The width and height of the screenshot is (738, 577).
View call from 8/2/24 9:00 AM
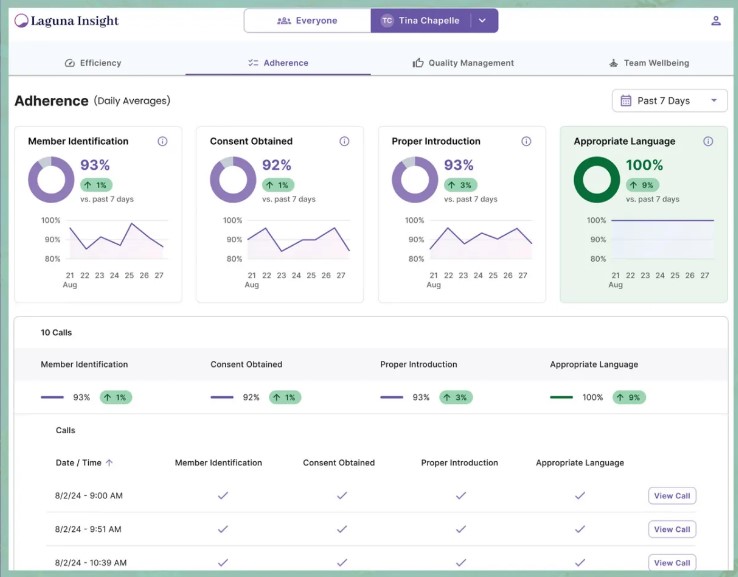click(671, 496)
